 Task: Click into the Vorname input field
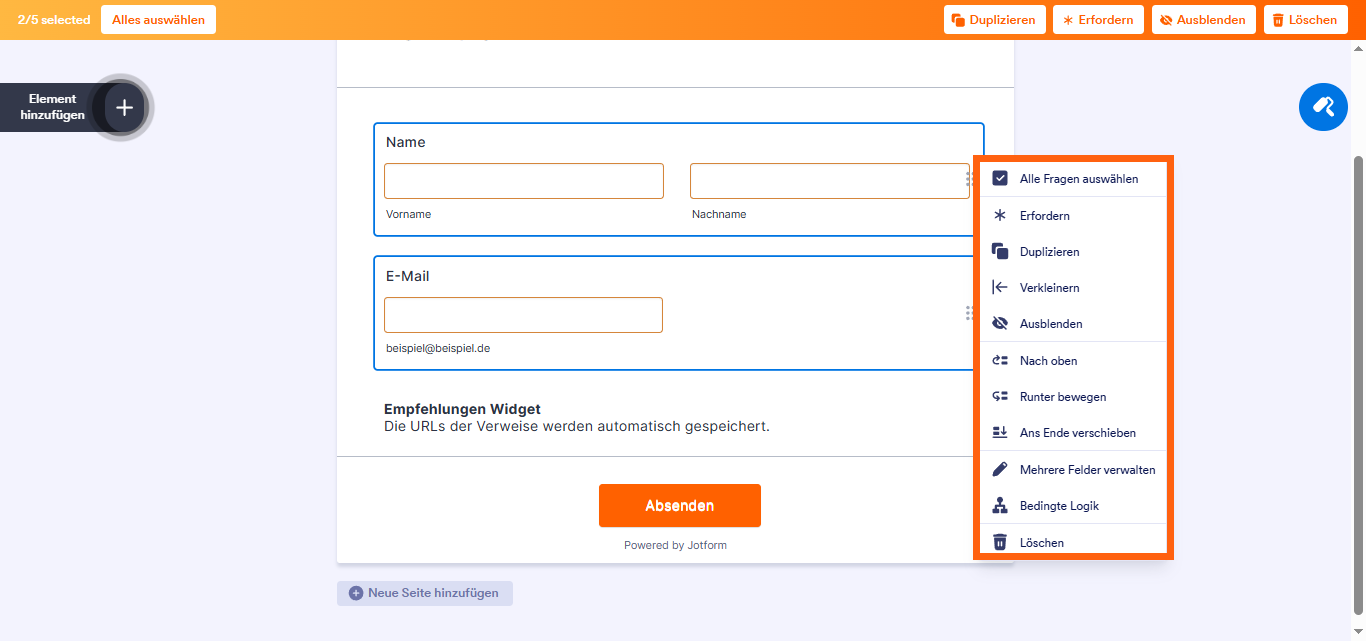tap(523, 181)
